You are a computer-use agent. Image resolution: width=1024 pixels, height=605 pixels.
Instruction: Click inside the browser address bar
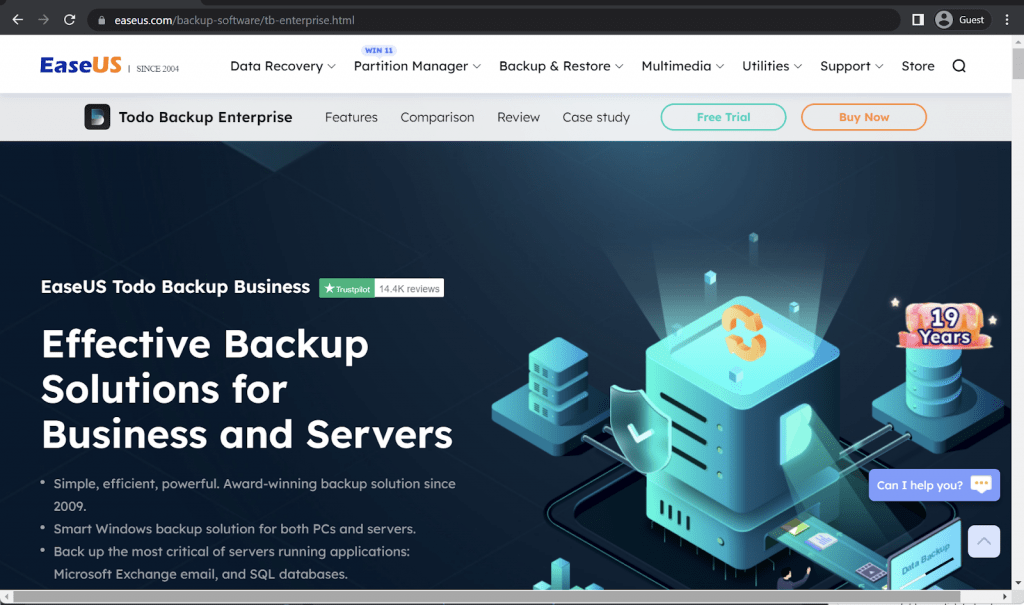click(400, 18)
